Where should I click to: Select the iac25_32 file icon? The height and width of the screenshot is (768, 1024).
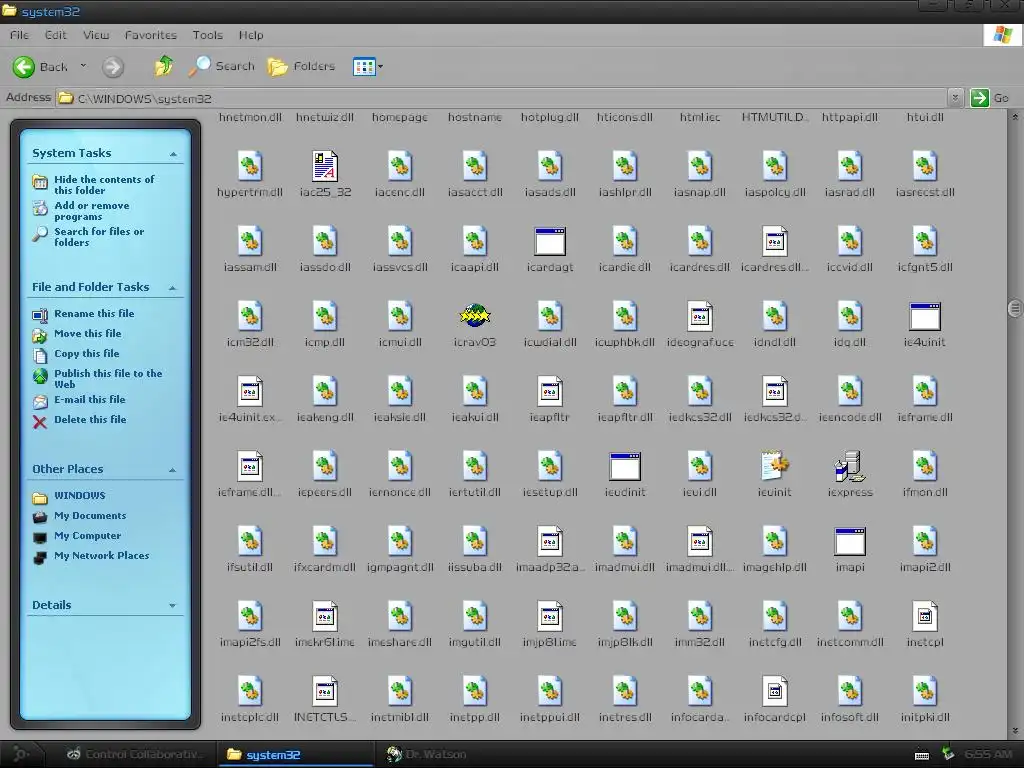pos(325,166)
